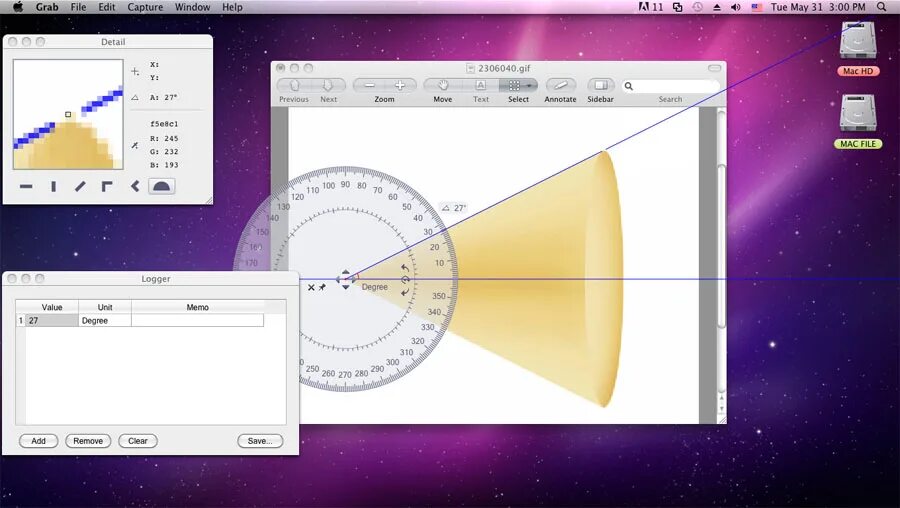Nudge protractor right with the right arrow
Screen dimensions: 900x508
354,280
